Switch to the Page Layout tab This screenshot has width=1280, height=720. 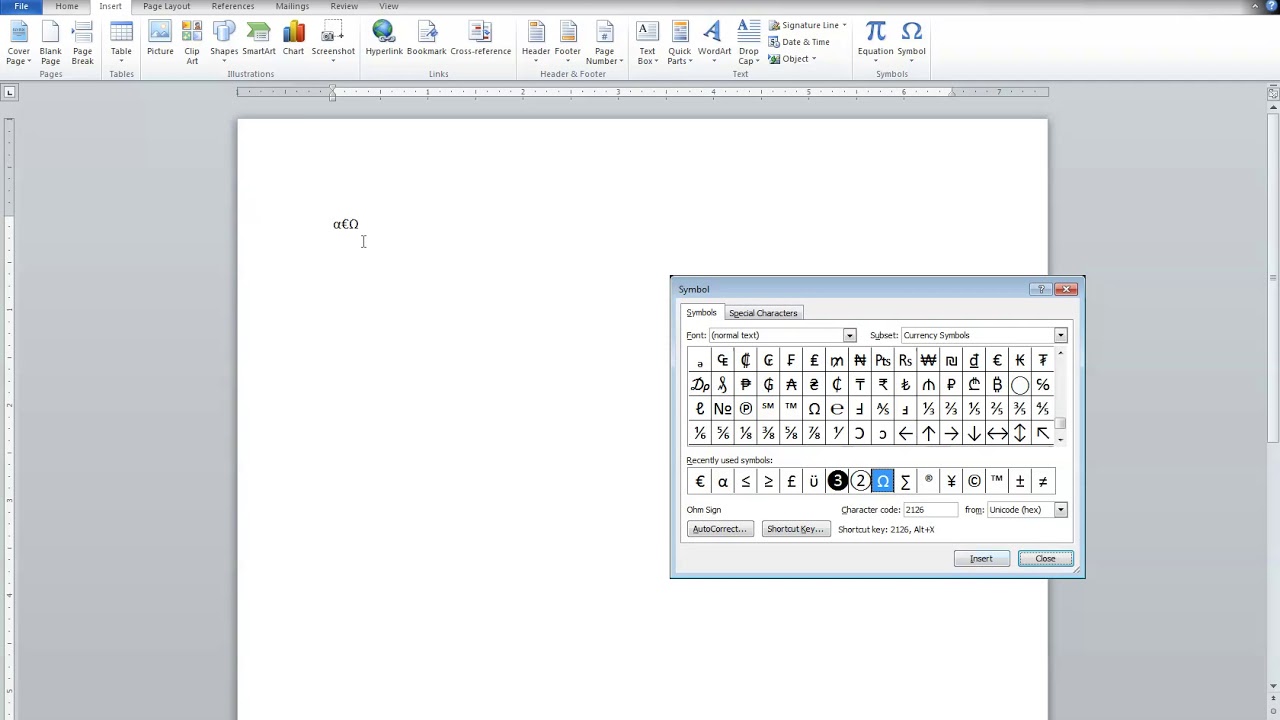pyautogui.click(x=166, y=6)
